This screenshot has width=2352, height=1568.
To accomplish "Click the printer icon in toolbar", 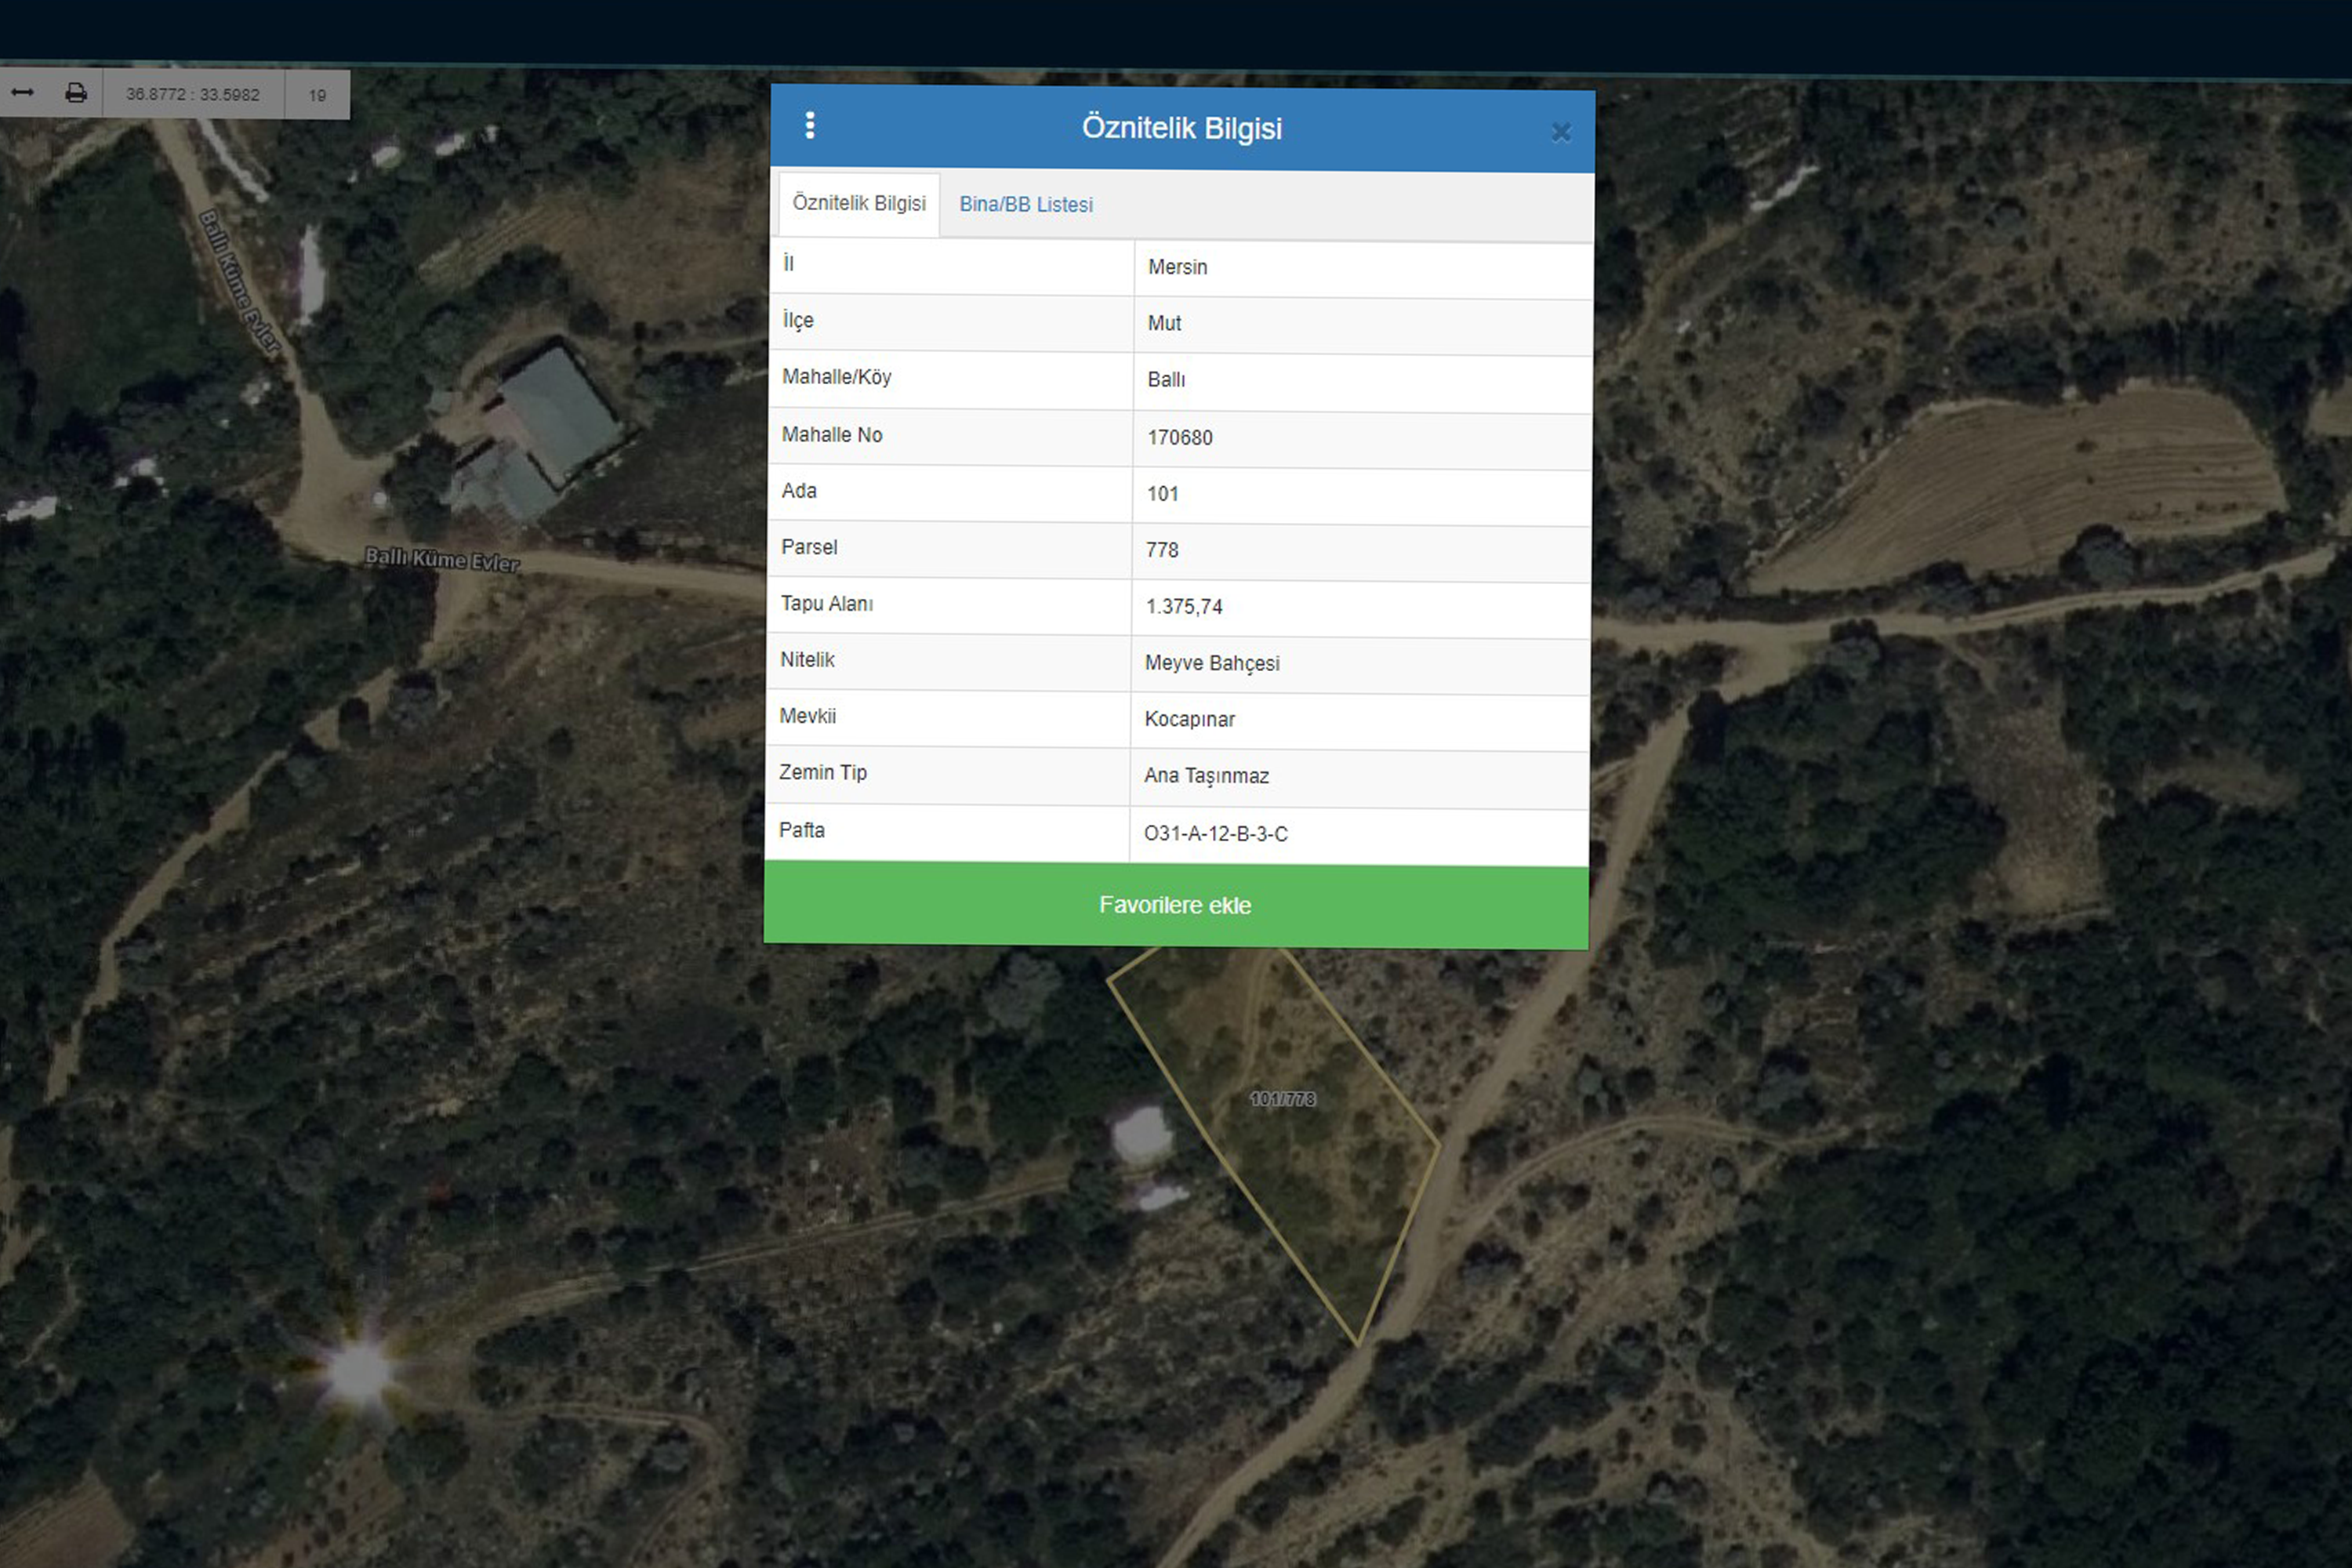I will 76,93.
